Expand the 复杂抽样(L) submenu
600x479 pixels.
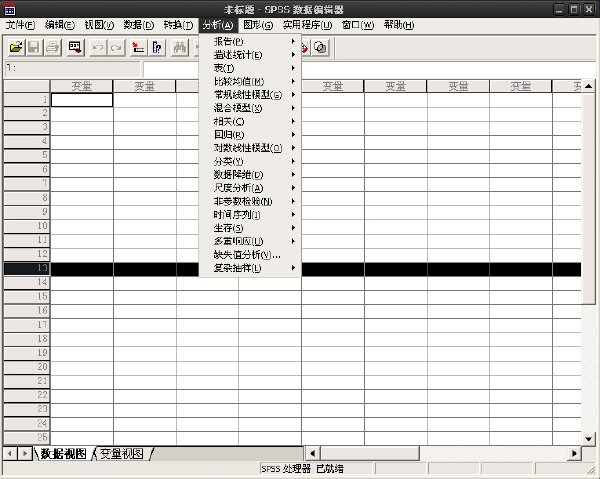tap(250, 268)
